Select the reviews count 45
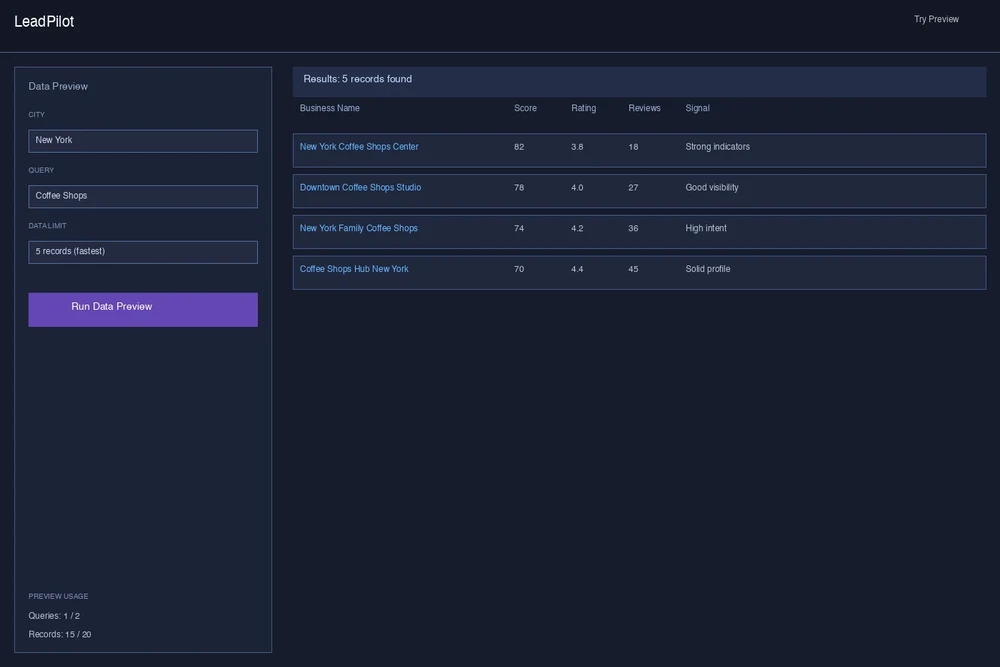This screenshot has width=1000, height=667. 633,269
